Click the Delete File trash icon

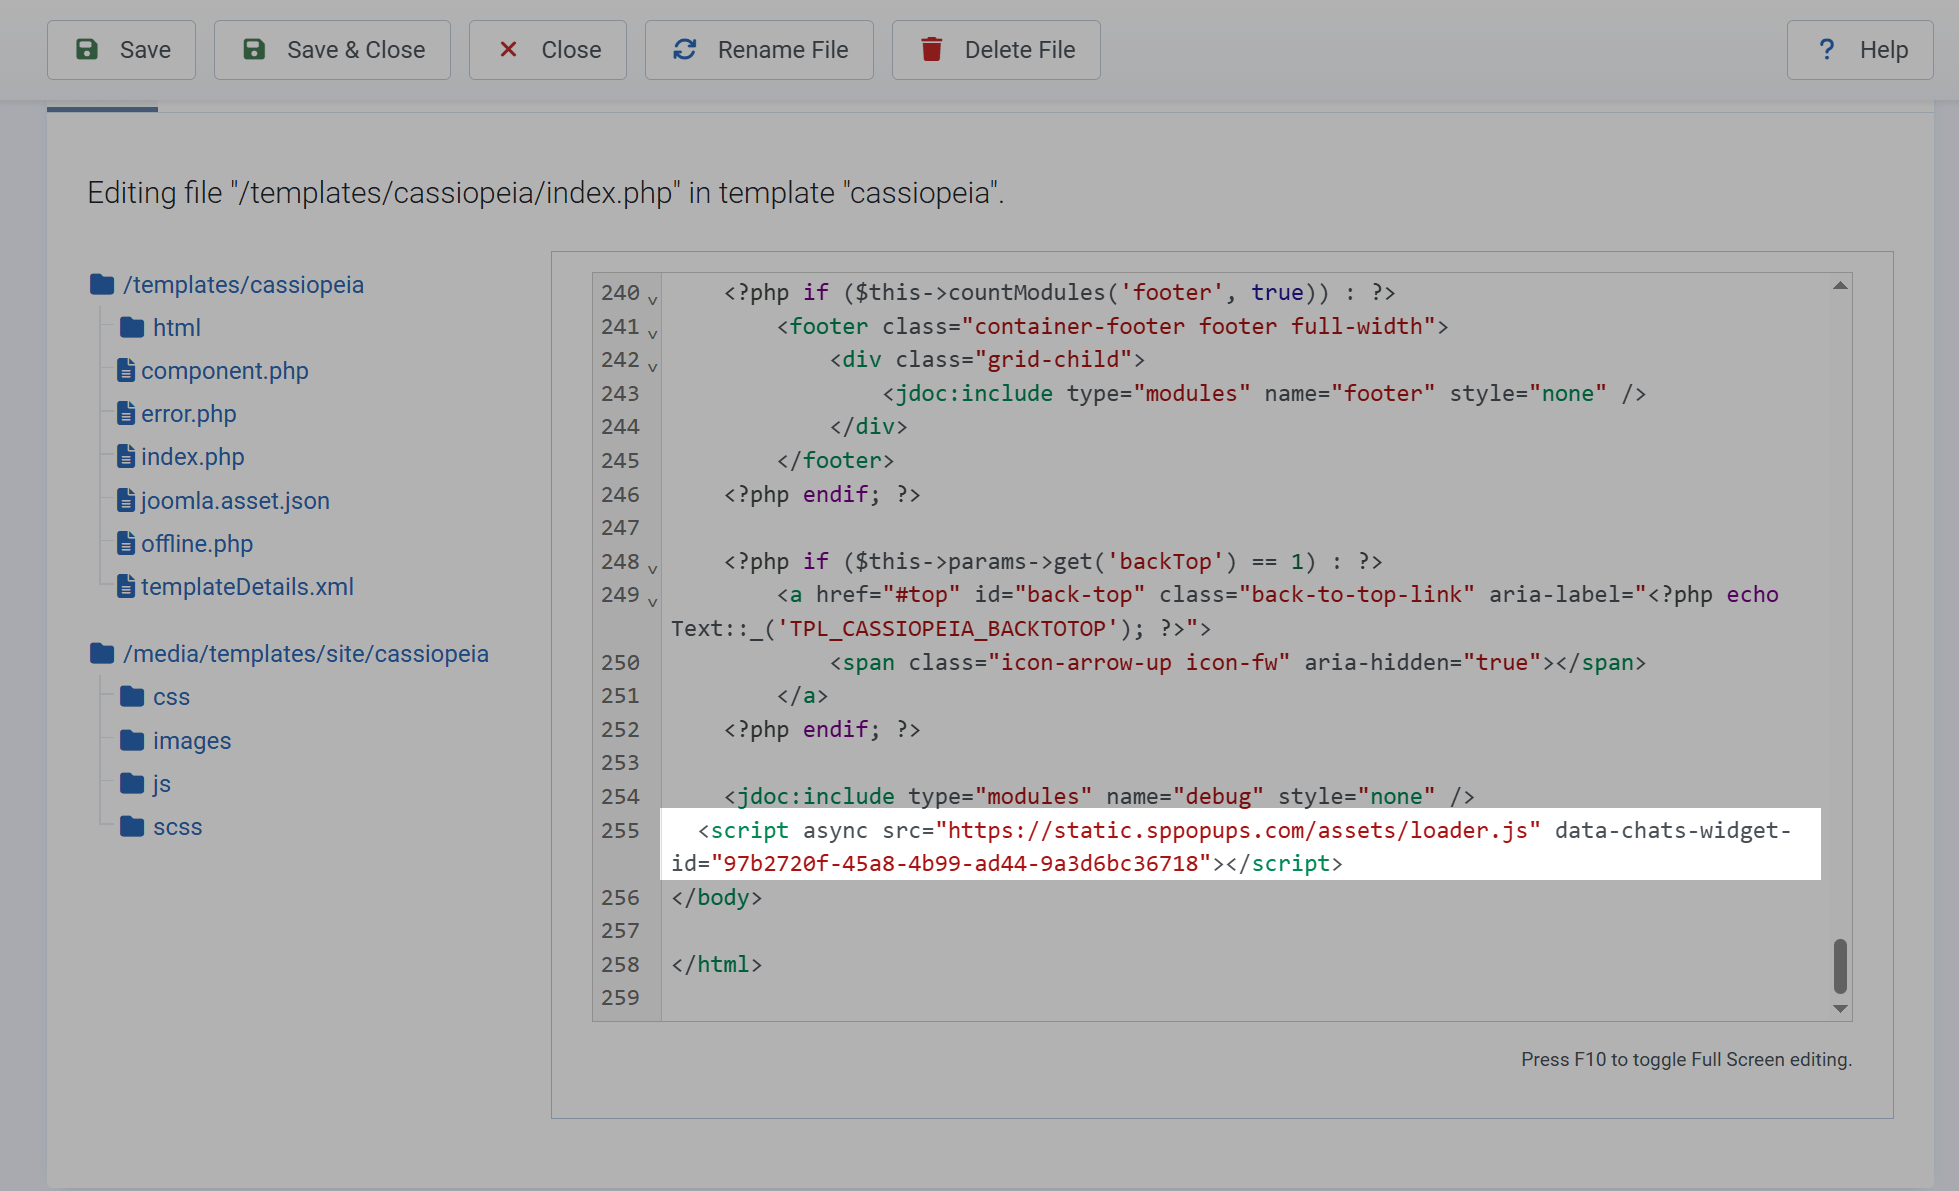pyautogui.click(x=931, y=49)
